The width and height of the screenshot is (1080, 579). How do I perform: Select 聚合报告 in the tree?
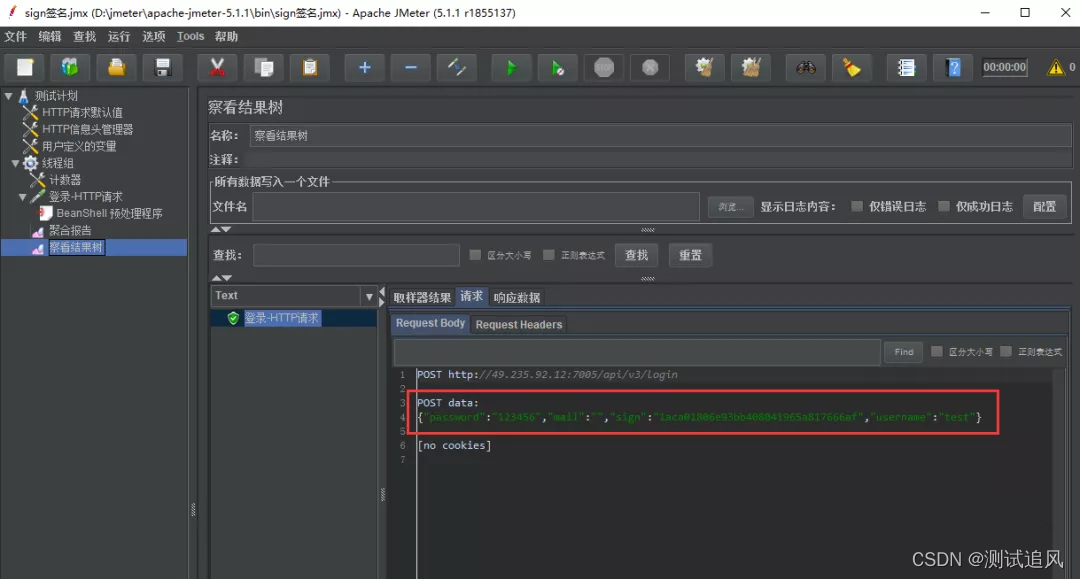[70, 231]
